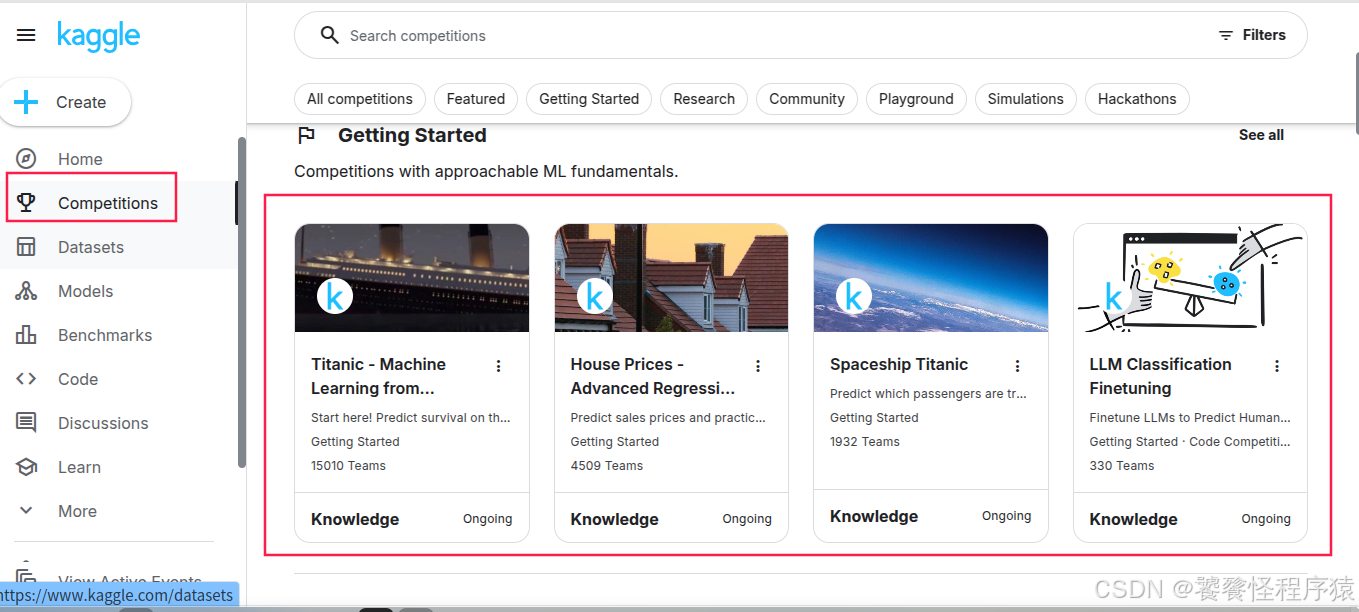Click the Competitions trophy icon
The height and width of the screenshot is (612, 1359).
click(26, 203)
